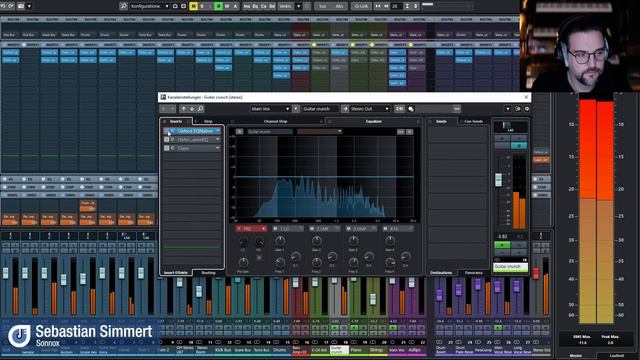This screenshot has height=360, width=640.
Task: Click the Sus button in toolbar
Action: [x=322, y=6]
